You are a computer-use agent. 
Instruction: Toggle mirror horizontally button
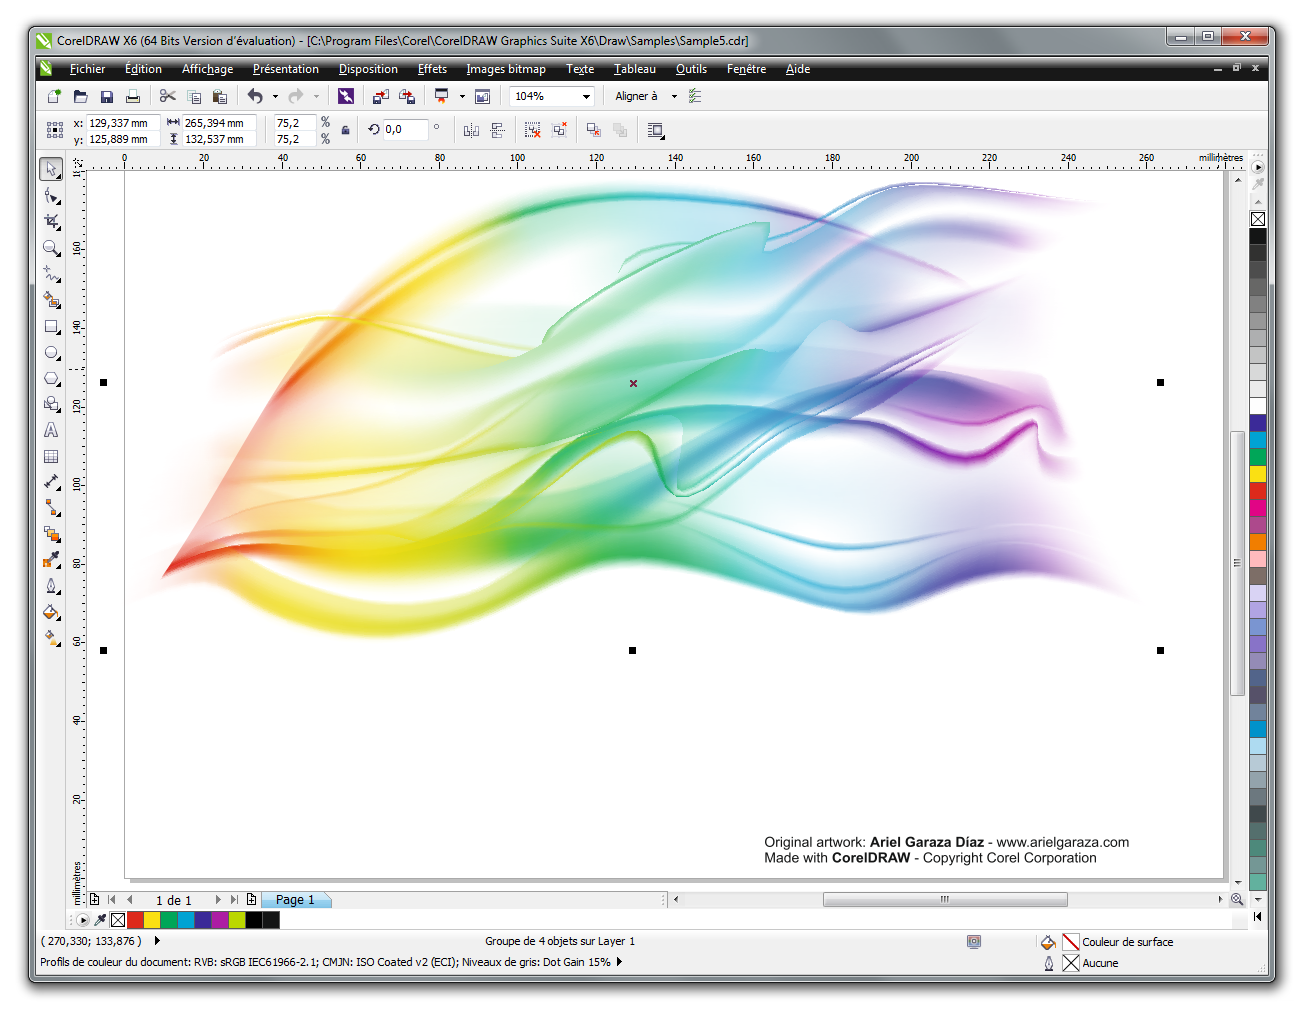tap(471, 130)
